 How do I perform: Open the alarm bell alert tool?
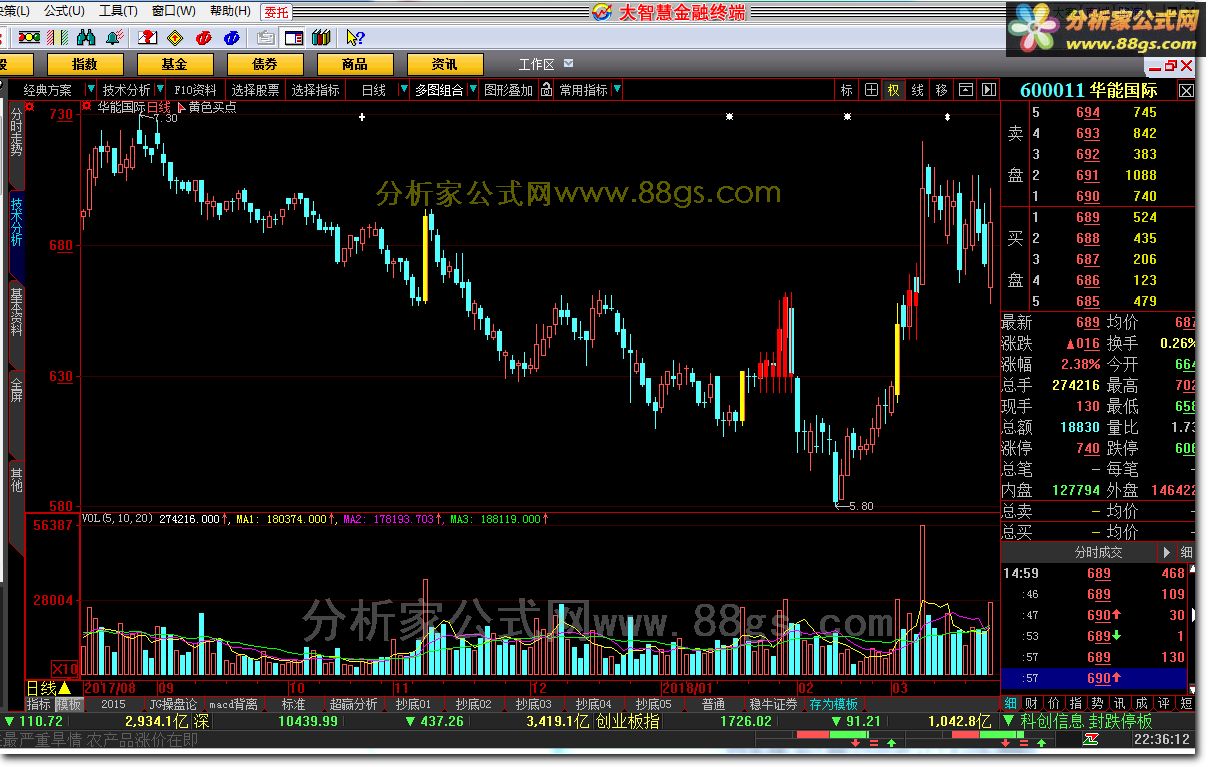pyautogui.click(x=114, y=38)
